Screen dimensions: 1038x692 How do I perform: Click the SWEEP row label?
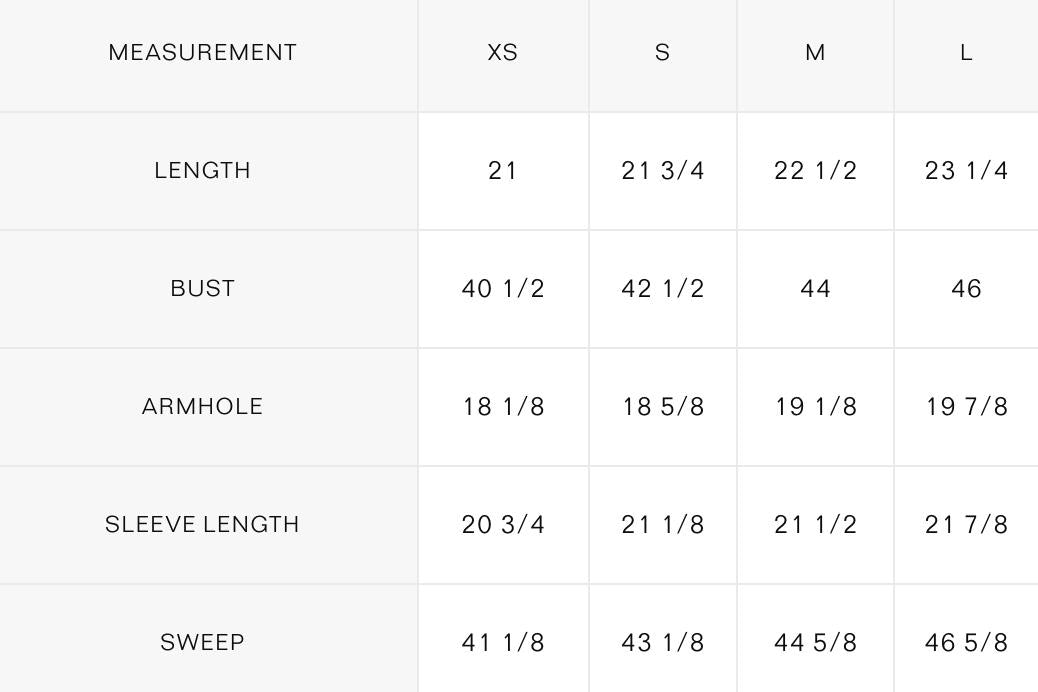[x=202, y=642]
